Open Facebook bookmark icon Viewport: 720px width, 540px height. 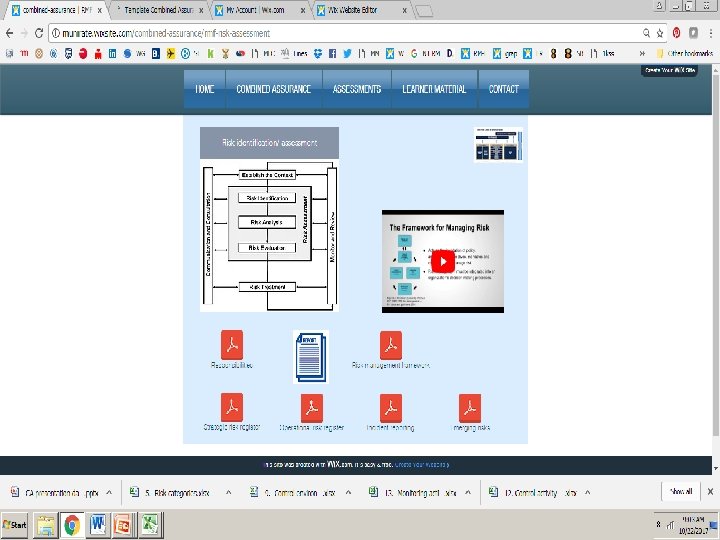click(332, 54)
